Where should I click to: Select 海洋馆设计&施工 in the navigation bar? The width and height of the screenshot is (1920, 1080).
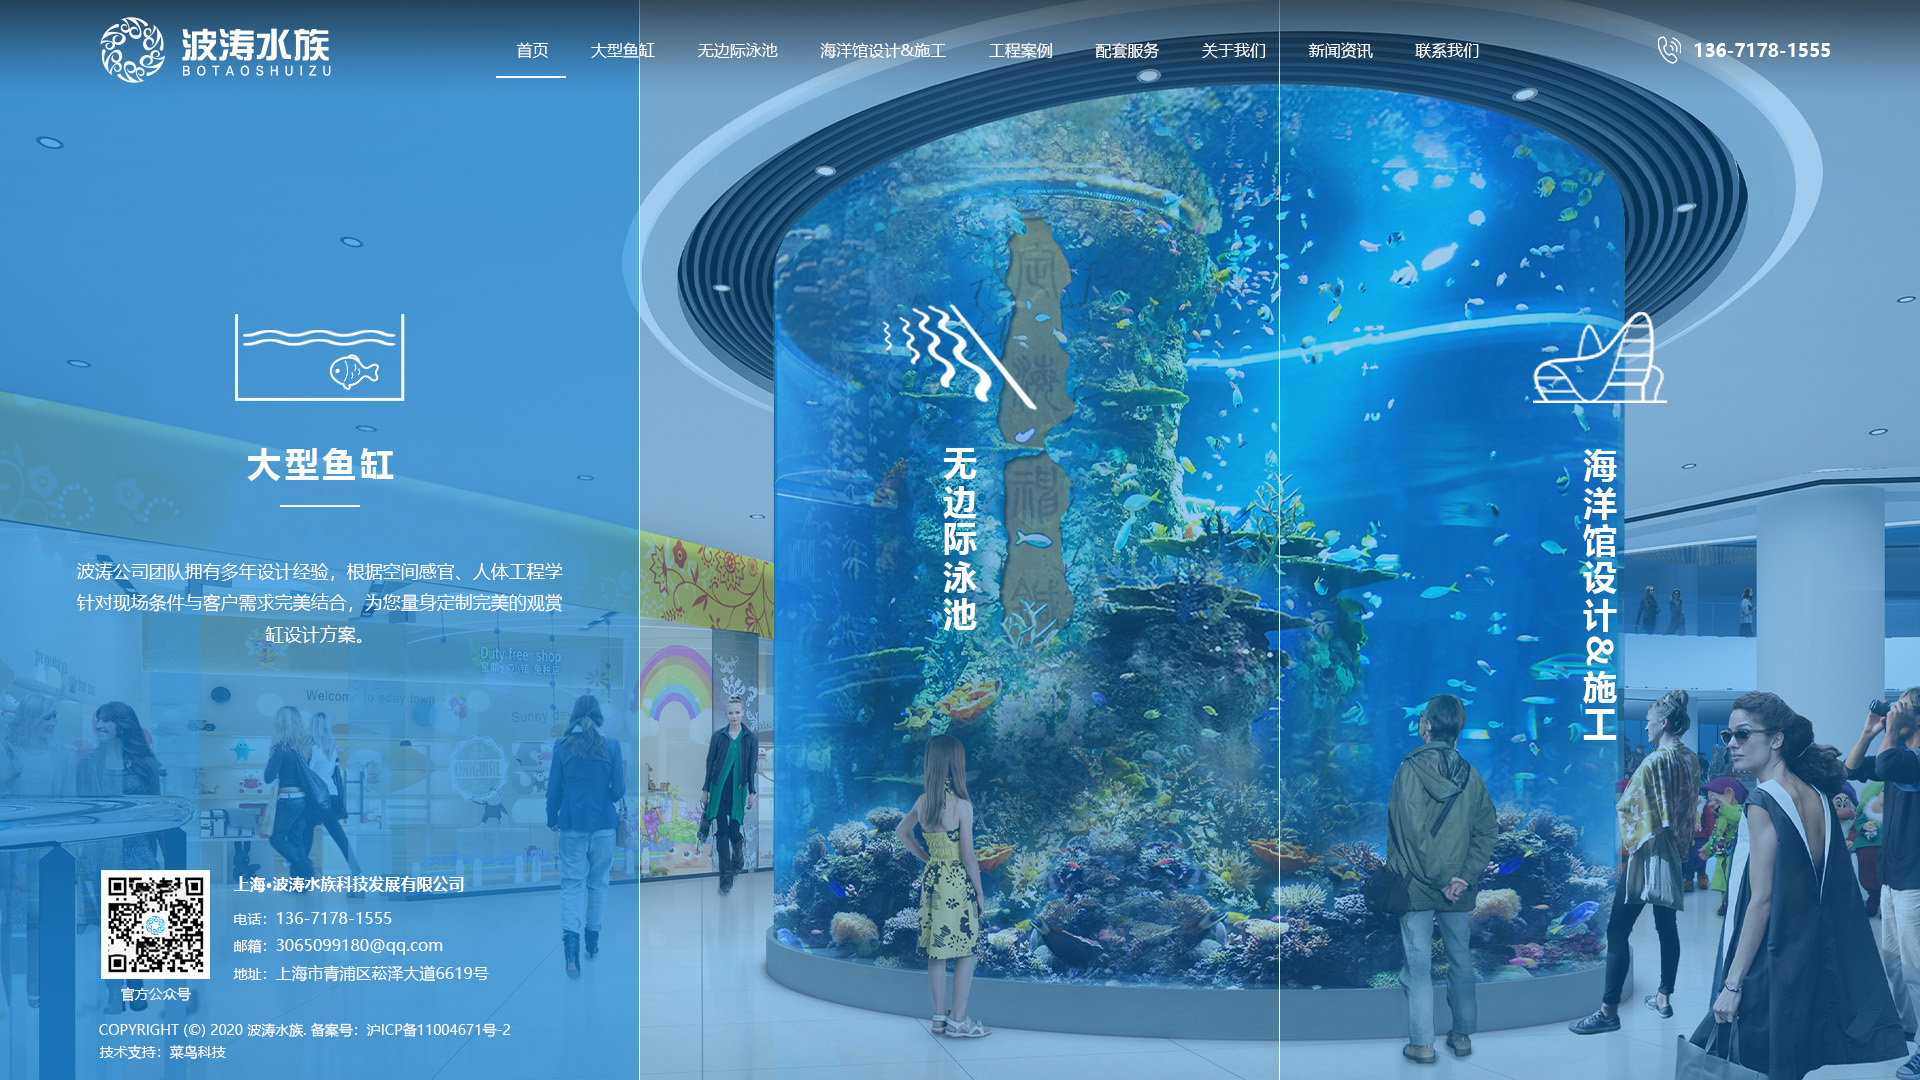click(x=883, y=50)
